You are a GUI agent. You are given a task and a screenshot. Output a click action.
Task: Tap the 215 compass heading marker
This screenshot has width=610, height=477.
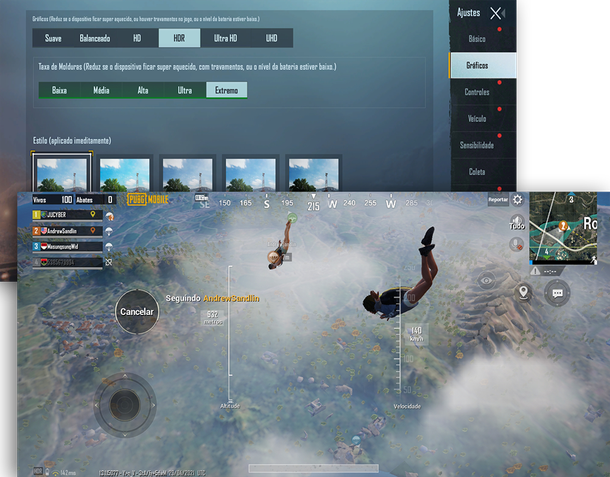tap(314, 206)
